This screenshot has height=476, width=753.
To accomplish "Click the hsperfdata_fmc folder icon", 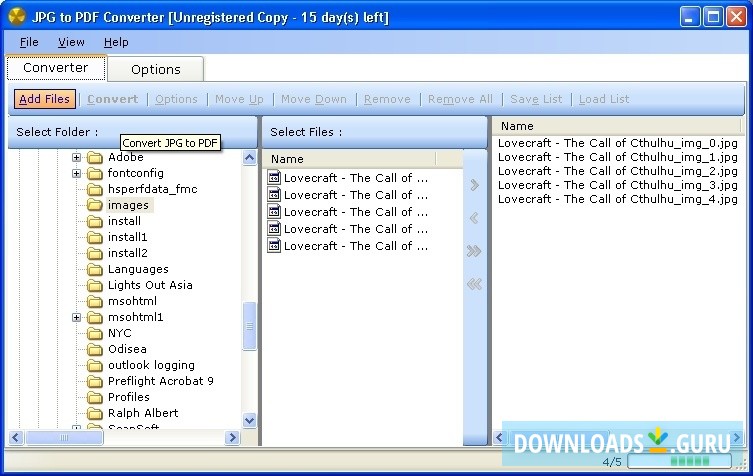I will pos(95,189).
